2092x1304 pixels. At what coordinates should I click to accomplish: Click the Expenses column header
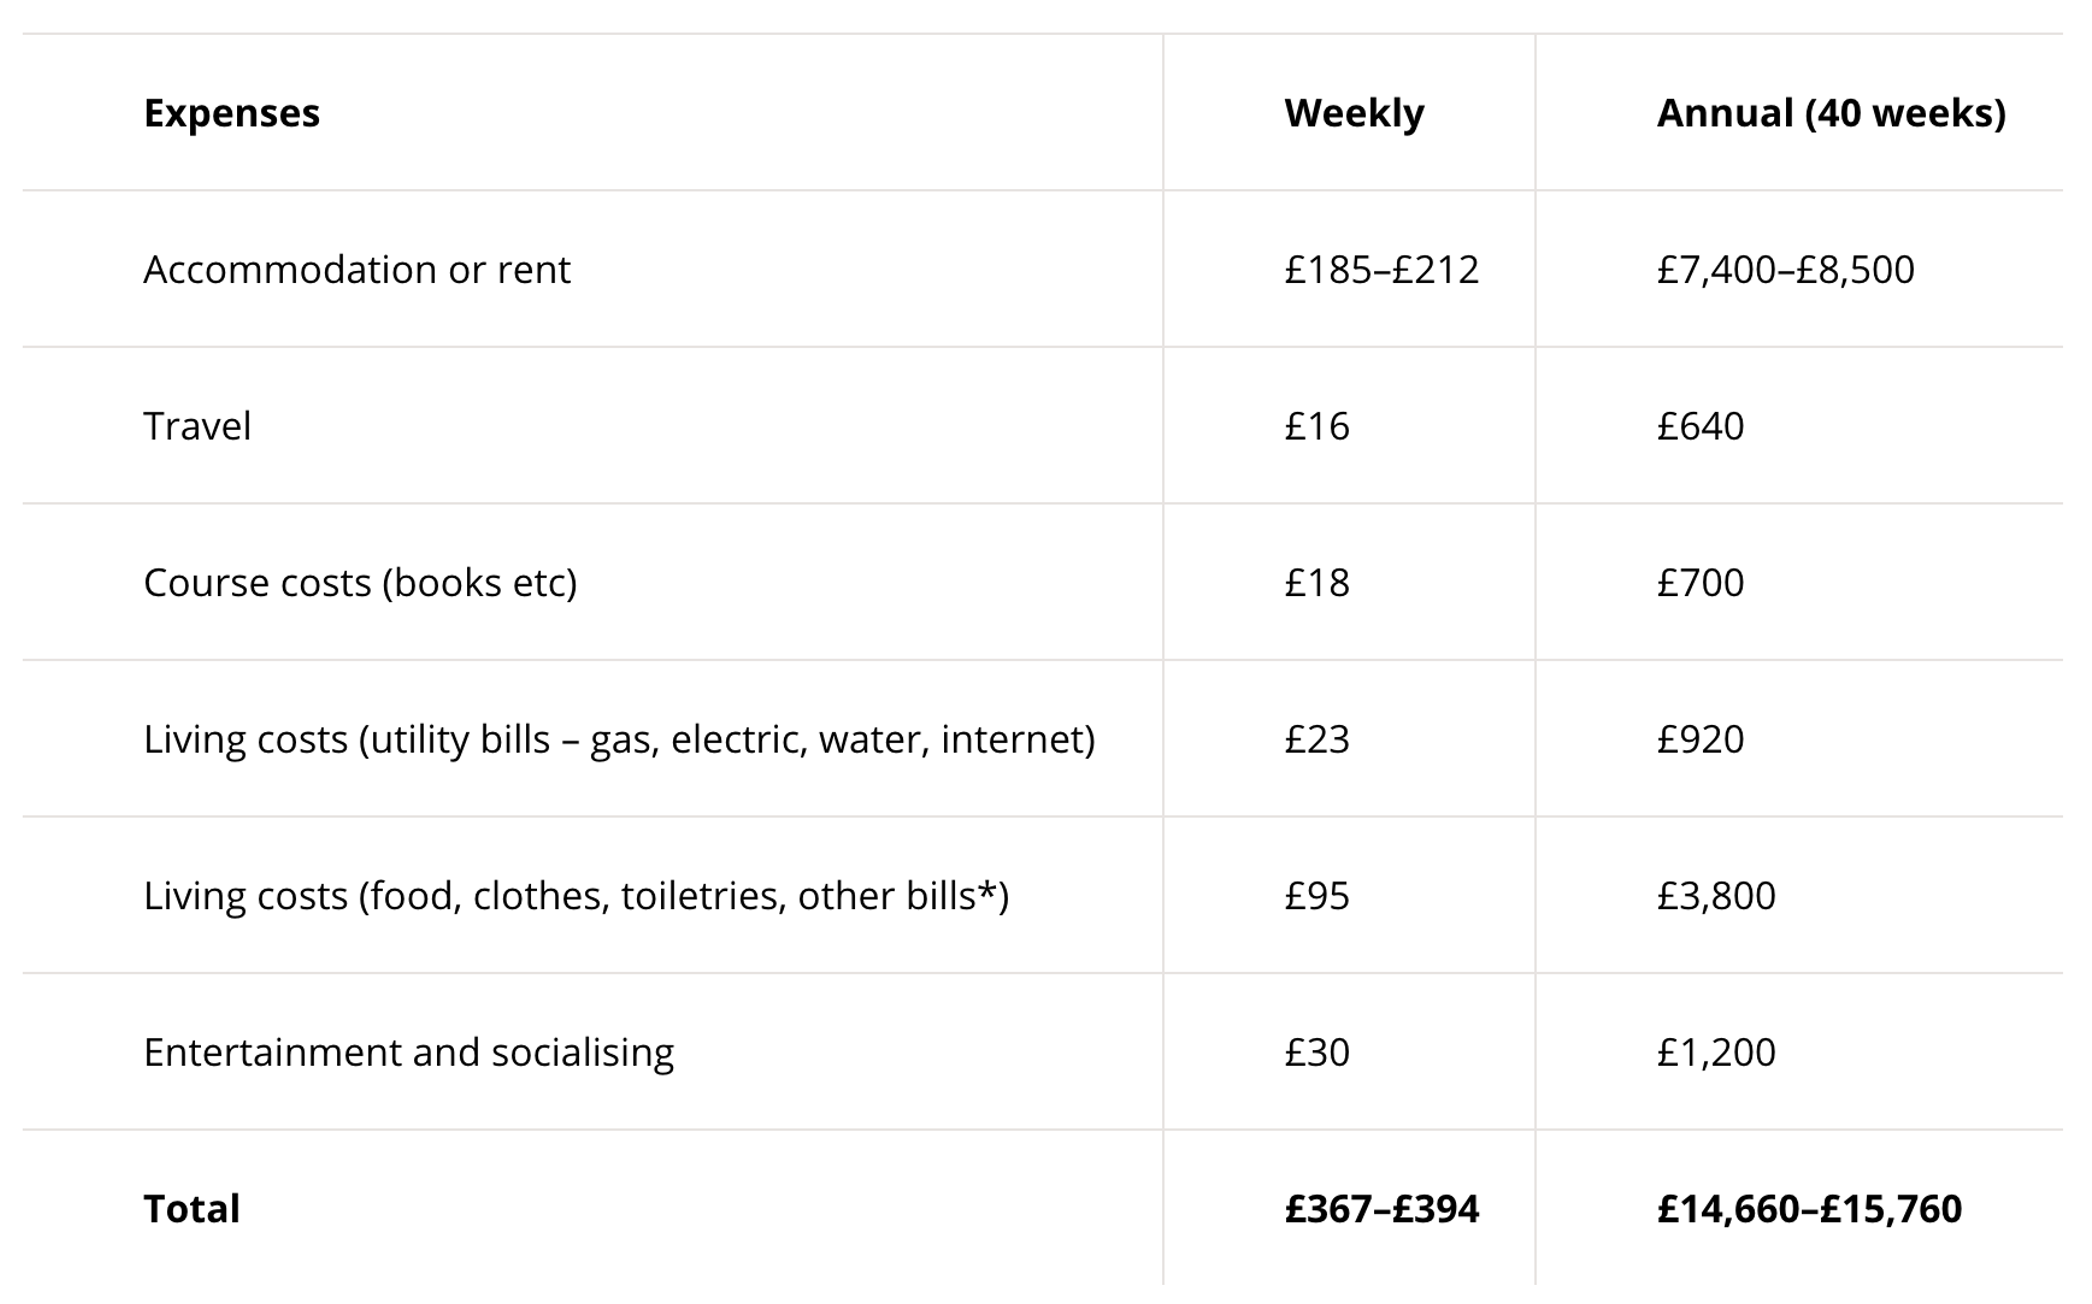point(231,113)
